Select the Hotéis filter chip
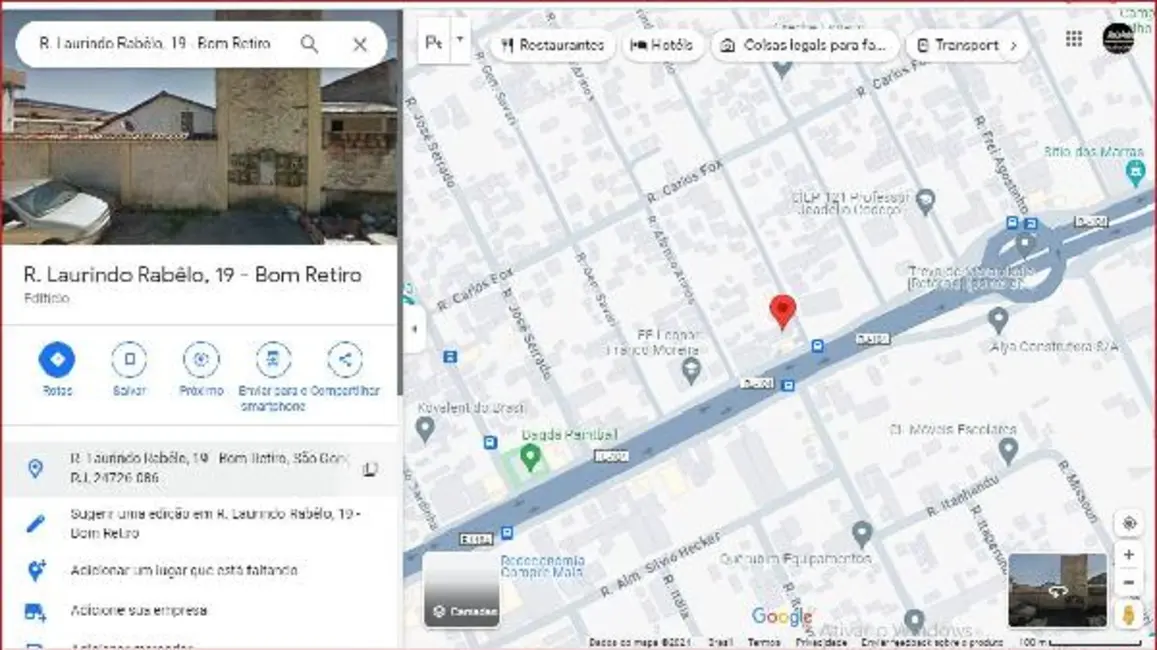Viewport: 1157px width, 650px height. [x=662, y=45]
